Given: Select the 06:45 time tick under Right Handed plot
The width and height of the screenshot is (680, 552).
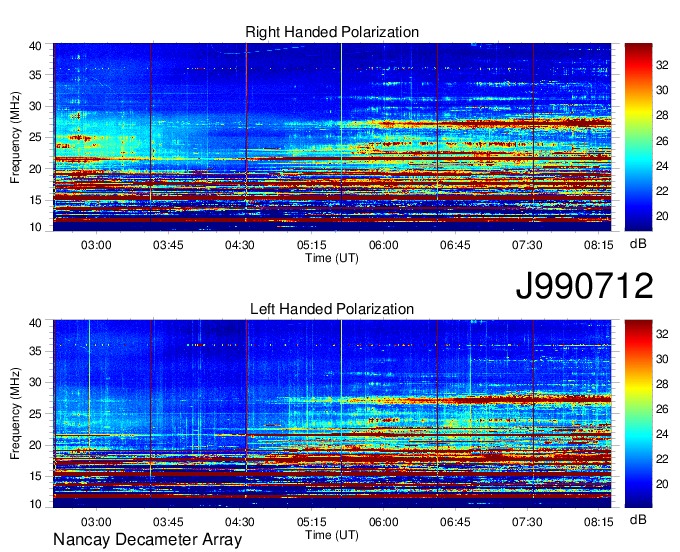Looking at the screenshot, I should tap(455, 245).
